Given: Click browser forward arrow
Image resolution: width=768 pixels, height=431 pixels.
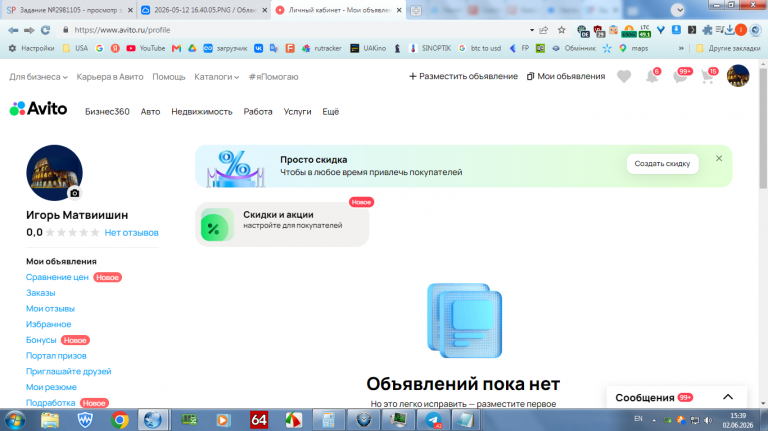Looking at the screenshot, I should point(29,30).
